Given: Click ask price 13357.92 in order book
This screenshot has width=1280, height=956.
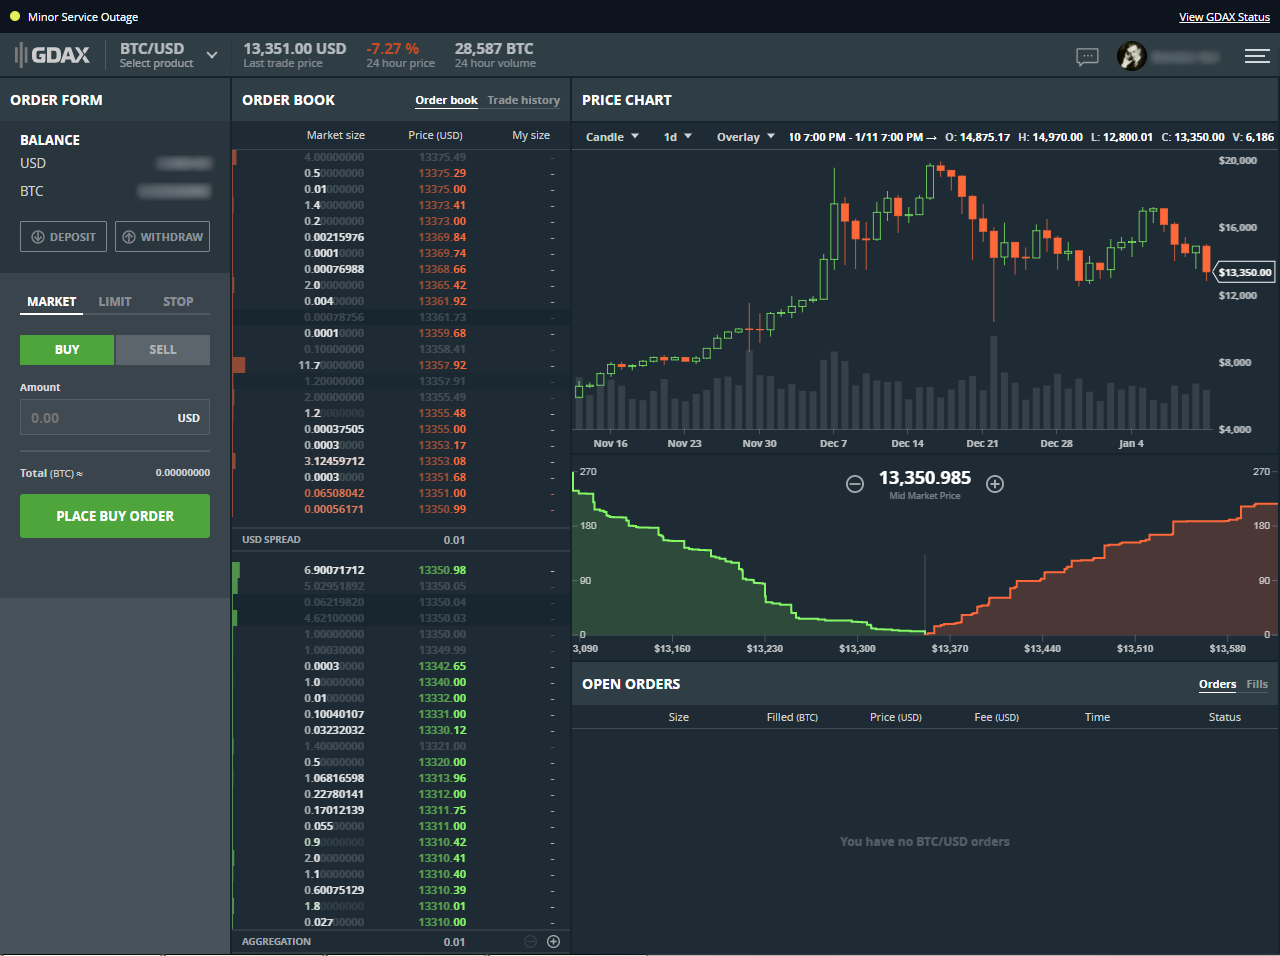Looking at the screenshot, I should point(442,365).
